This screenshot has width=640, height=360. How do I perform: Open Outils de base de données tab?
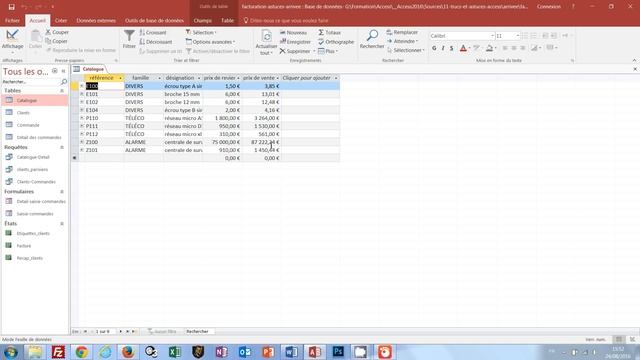[154, 20]
